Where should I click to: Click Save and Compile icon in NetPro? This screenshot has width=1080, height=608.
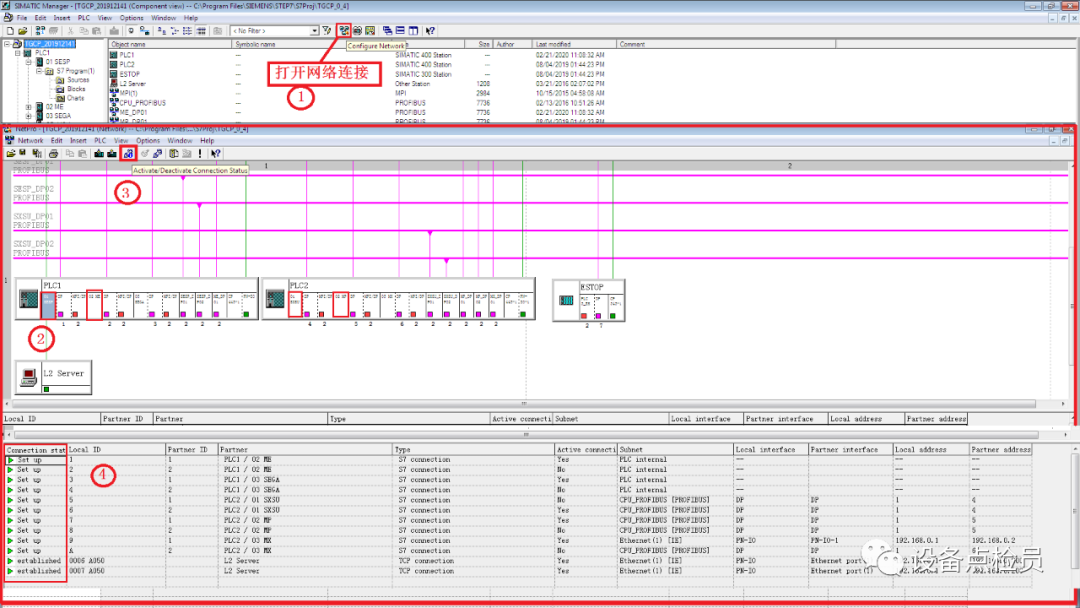point(37,154)
